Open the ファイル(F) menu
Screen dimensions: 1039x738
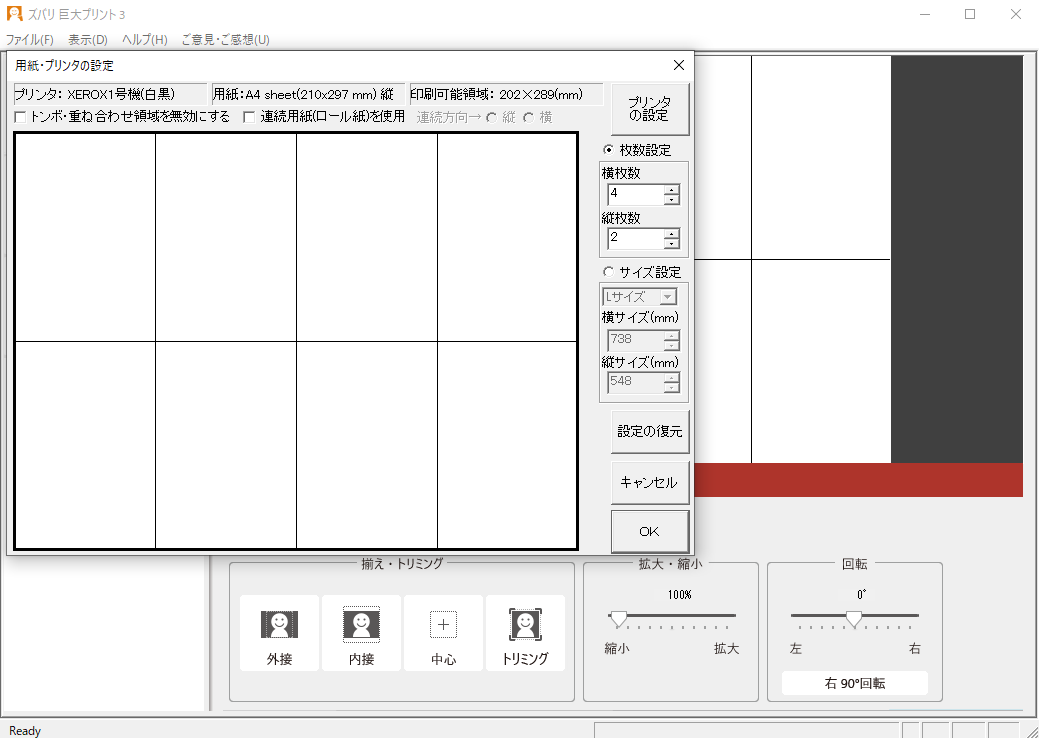(x=28, y=40)
